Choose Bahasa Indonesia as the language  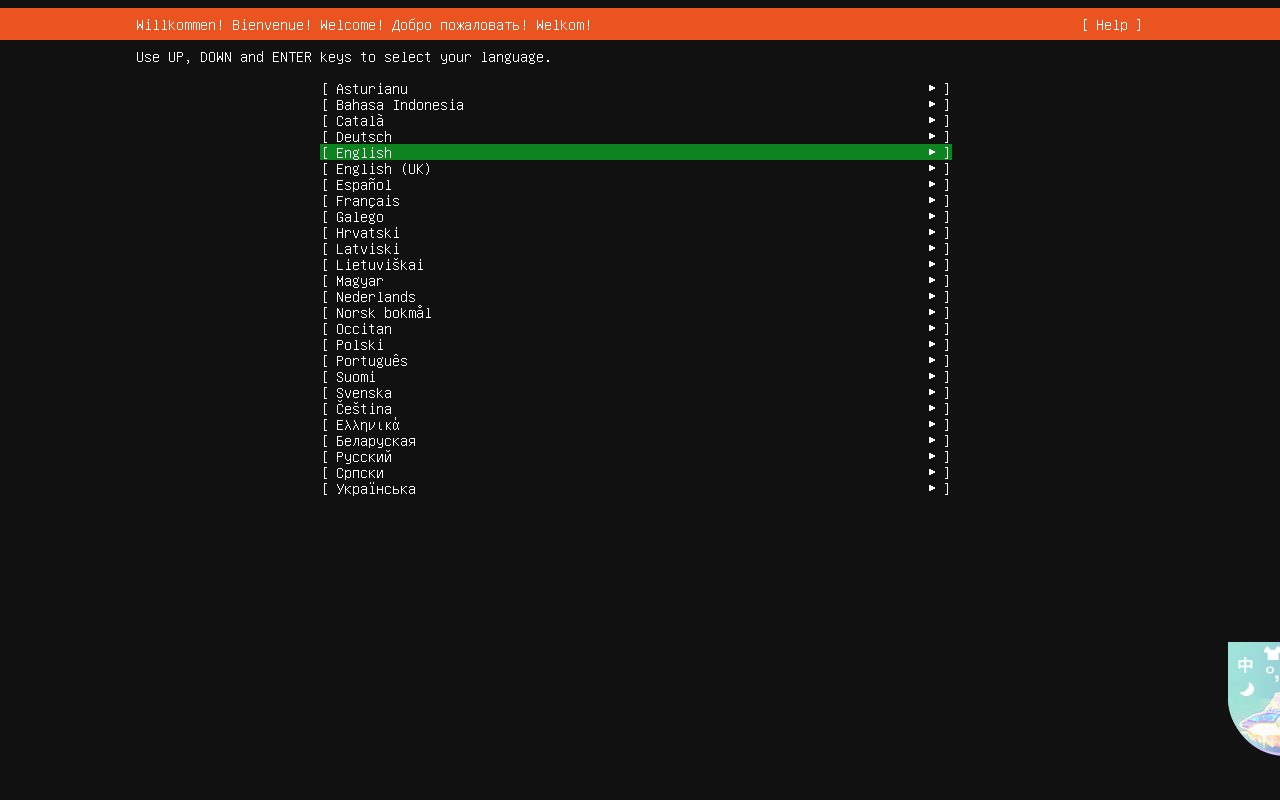coord(399,105)
